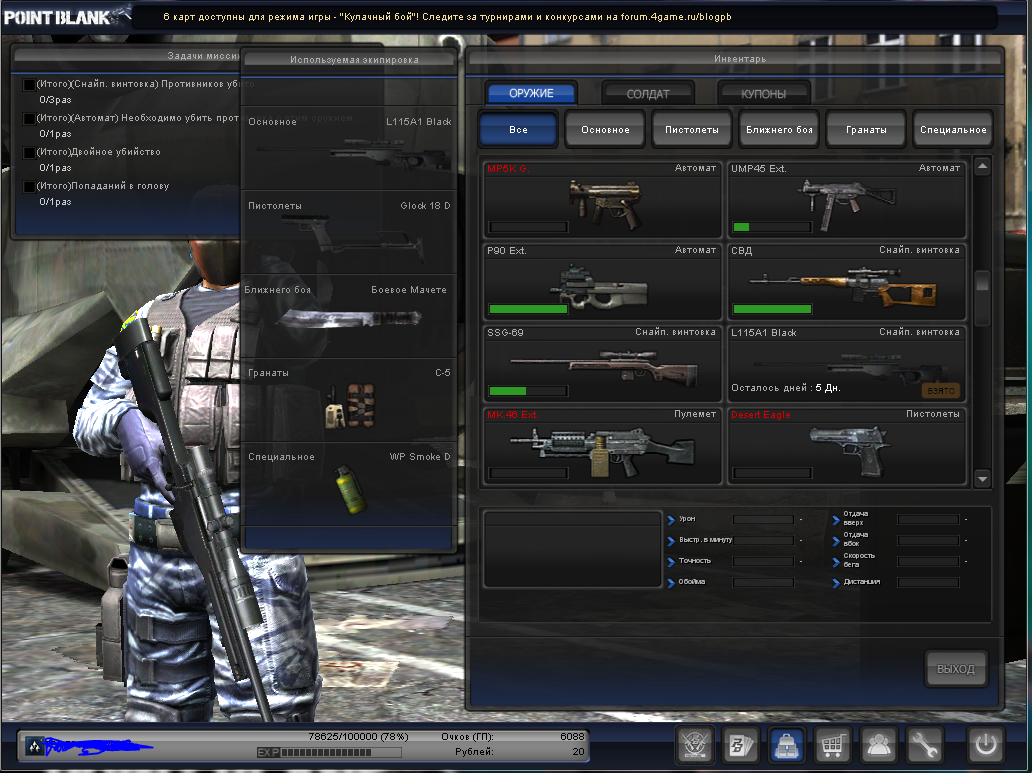Select the MP5K G. weapon card

(602, 200)
